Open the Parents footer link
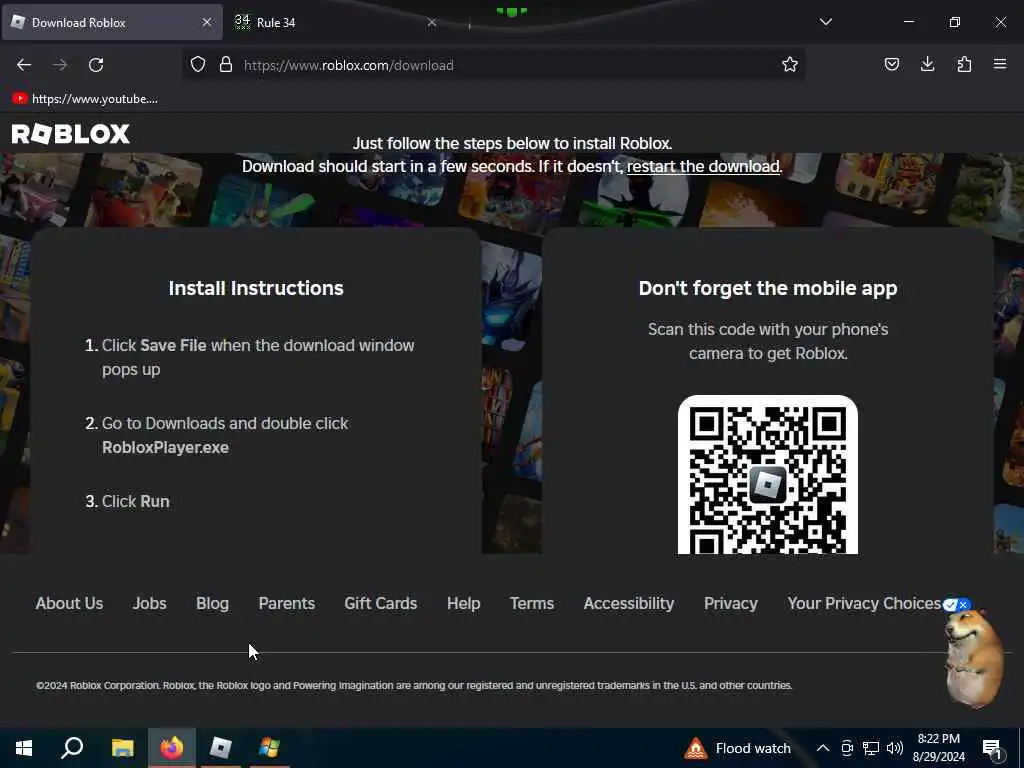The width and height of the screenshot is (1024, 768). (x=287, y=603)
